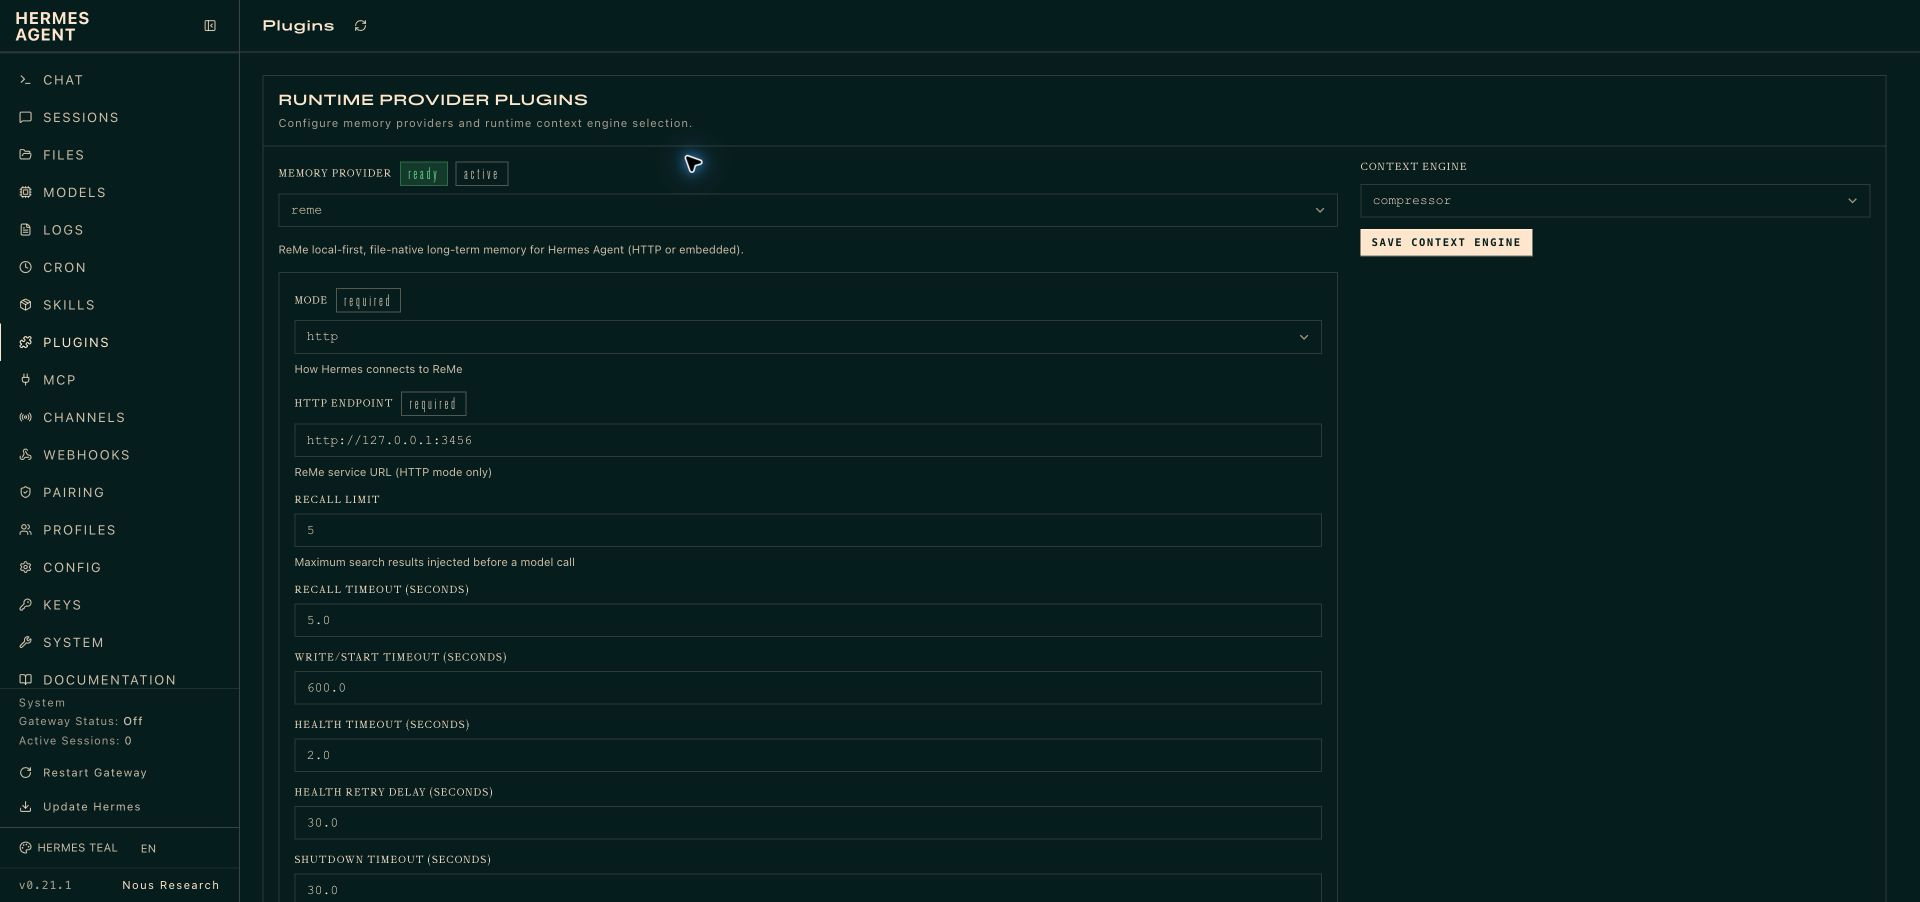This screenshot has height=902, width=1920.
Task: Click the Chat terminal icon
Action: click(26, 80)
